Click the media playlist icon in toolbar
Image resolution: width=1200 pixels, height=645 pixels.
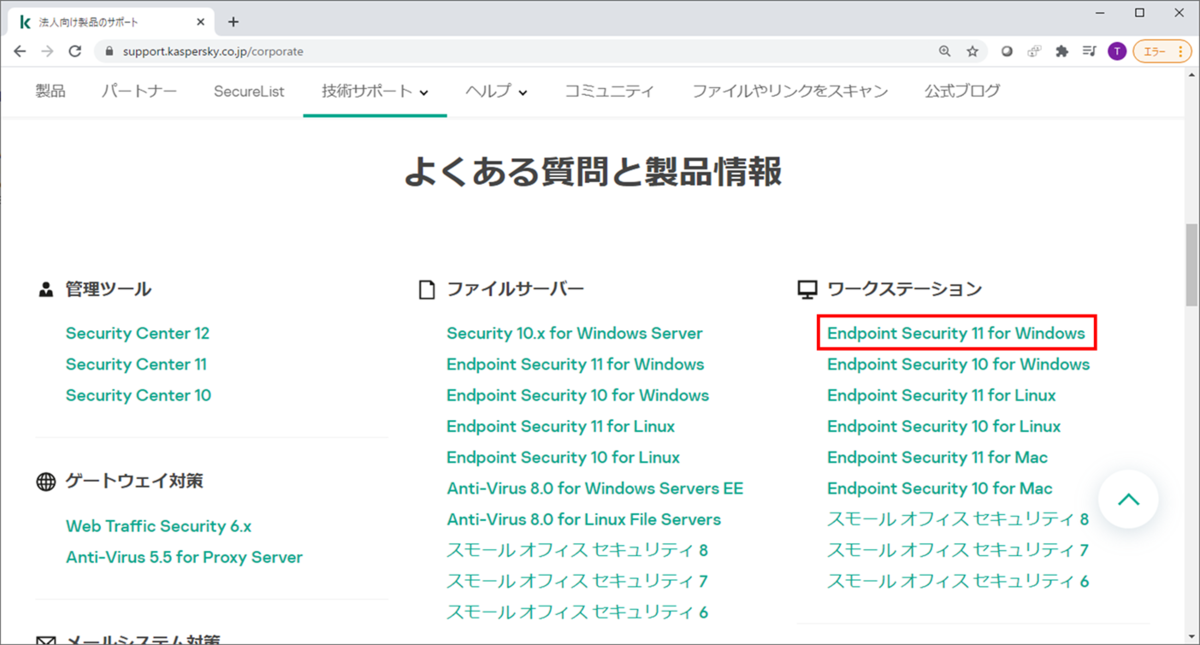tap(1089, 51)
